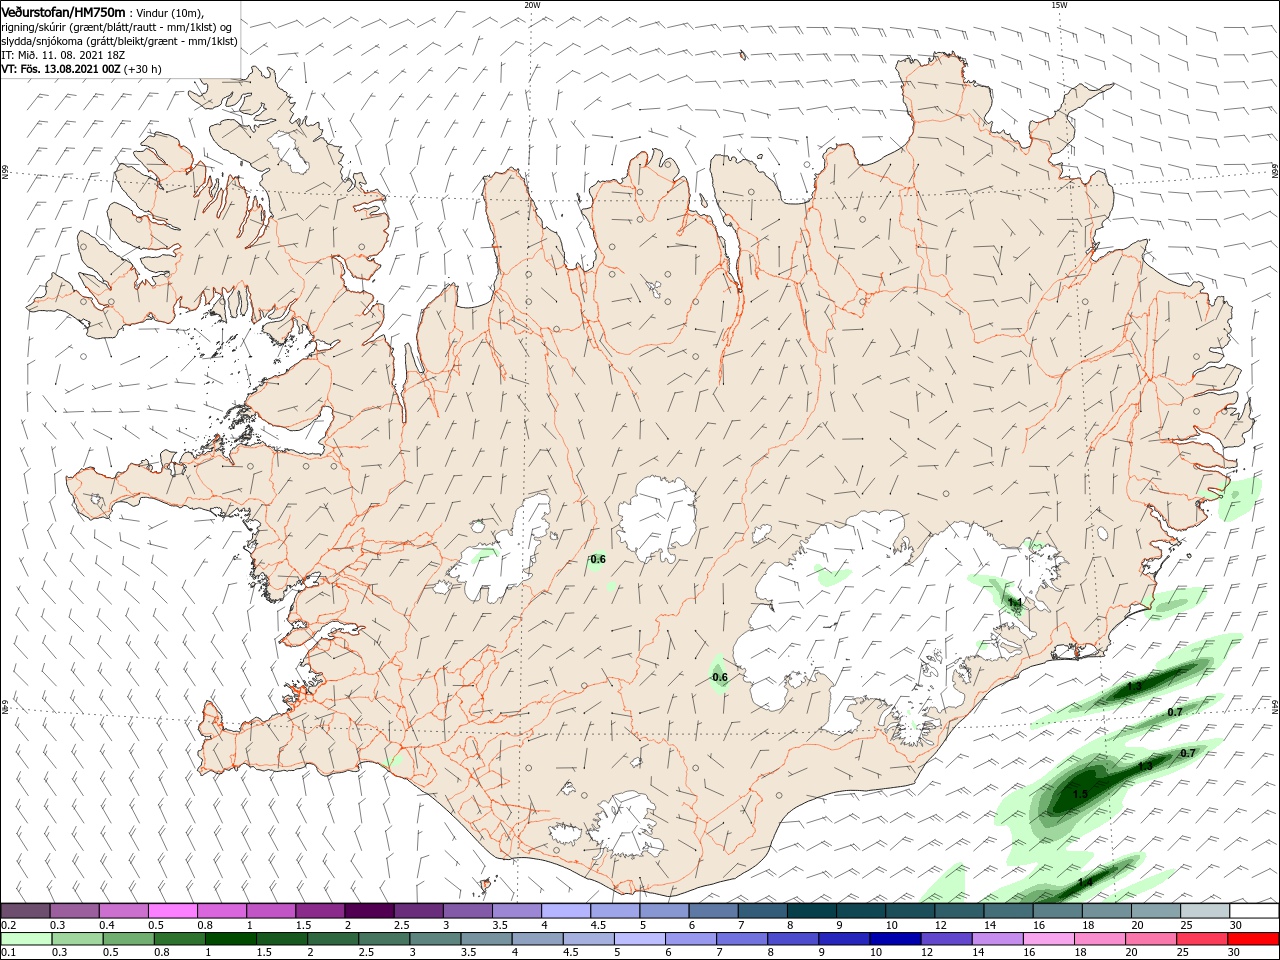Click the dull mauve 0.2 swatch in snow legend
The image size is (1280, 960).
26,910
